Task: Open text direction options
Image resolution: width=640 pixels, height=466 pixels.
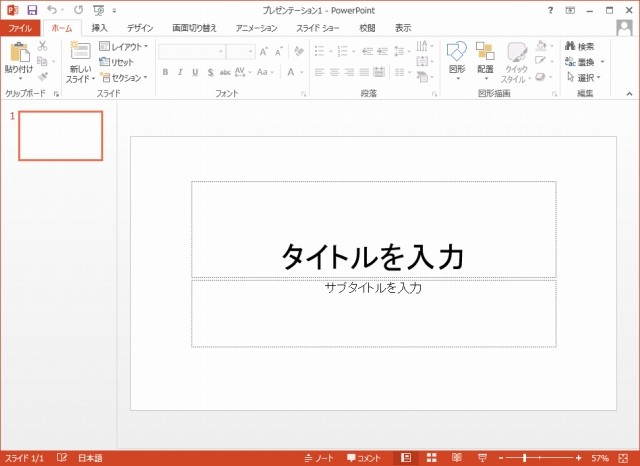Action: tap(424, 46)
